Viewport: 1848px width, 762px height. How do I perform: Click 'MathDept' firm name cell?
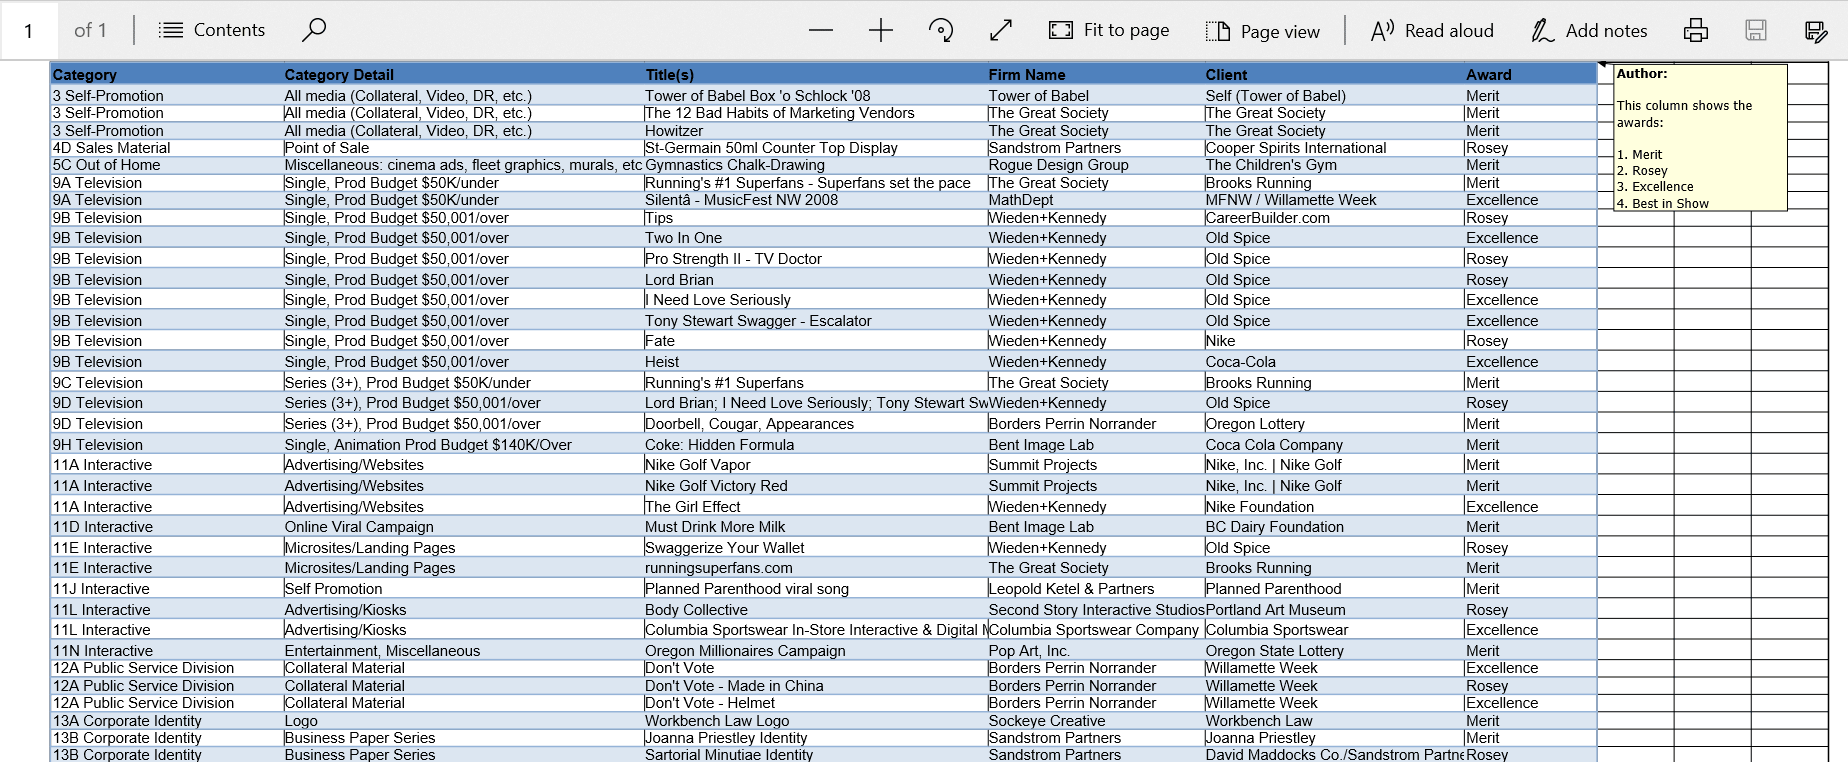click(1021, 200)
